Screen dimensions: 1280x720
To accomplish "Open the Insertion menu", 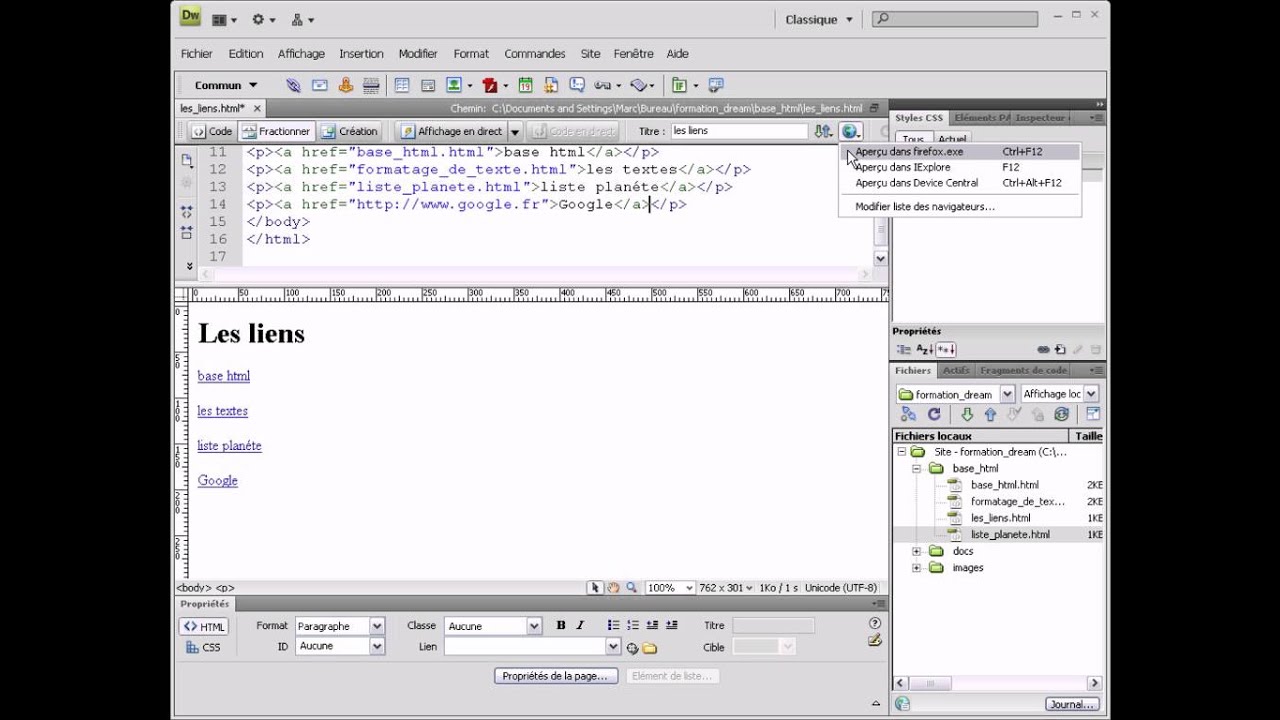I will (361, 54).
